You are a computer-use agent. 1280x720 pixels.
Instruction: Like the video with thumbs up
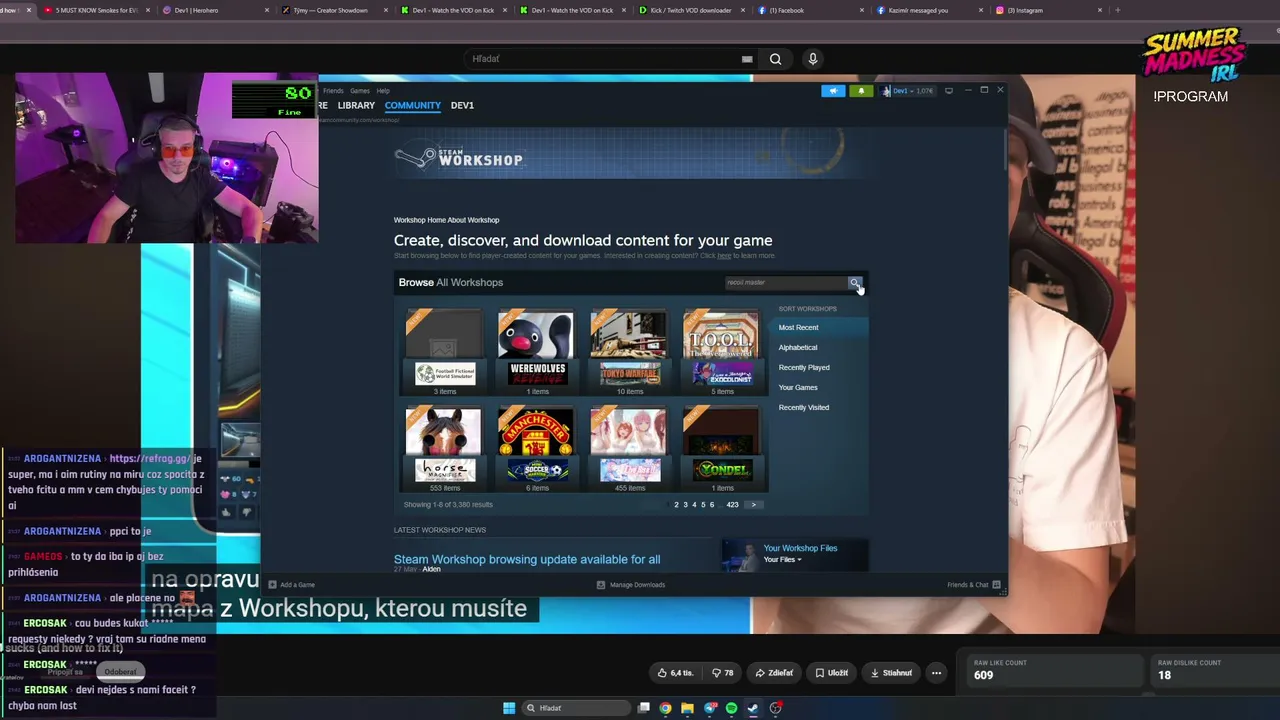(x=674, y=673)
